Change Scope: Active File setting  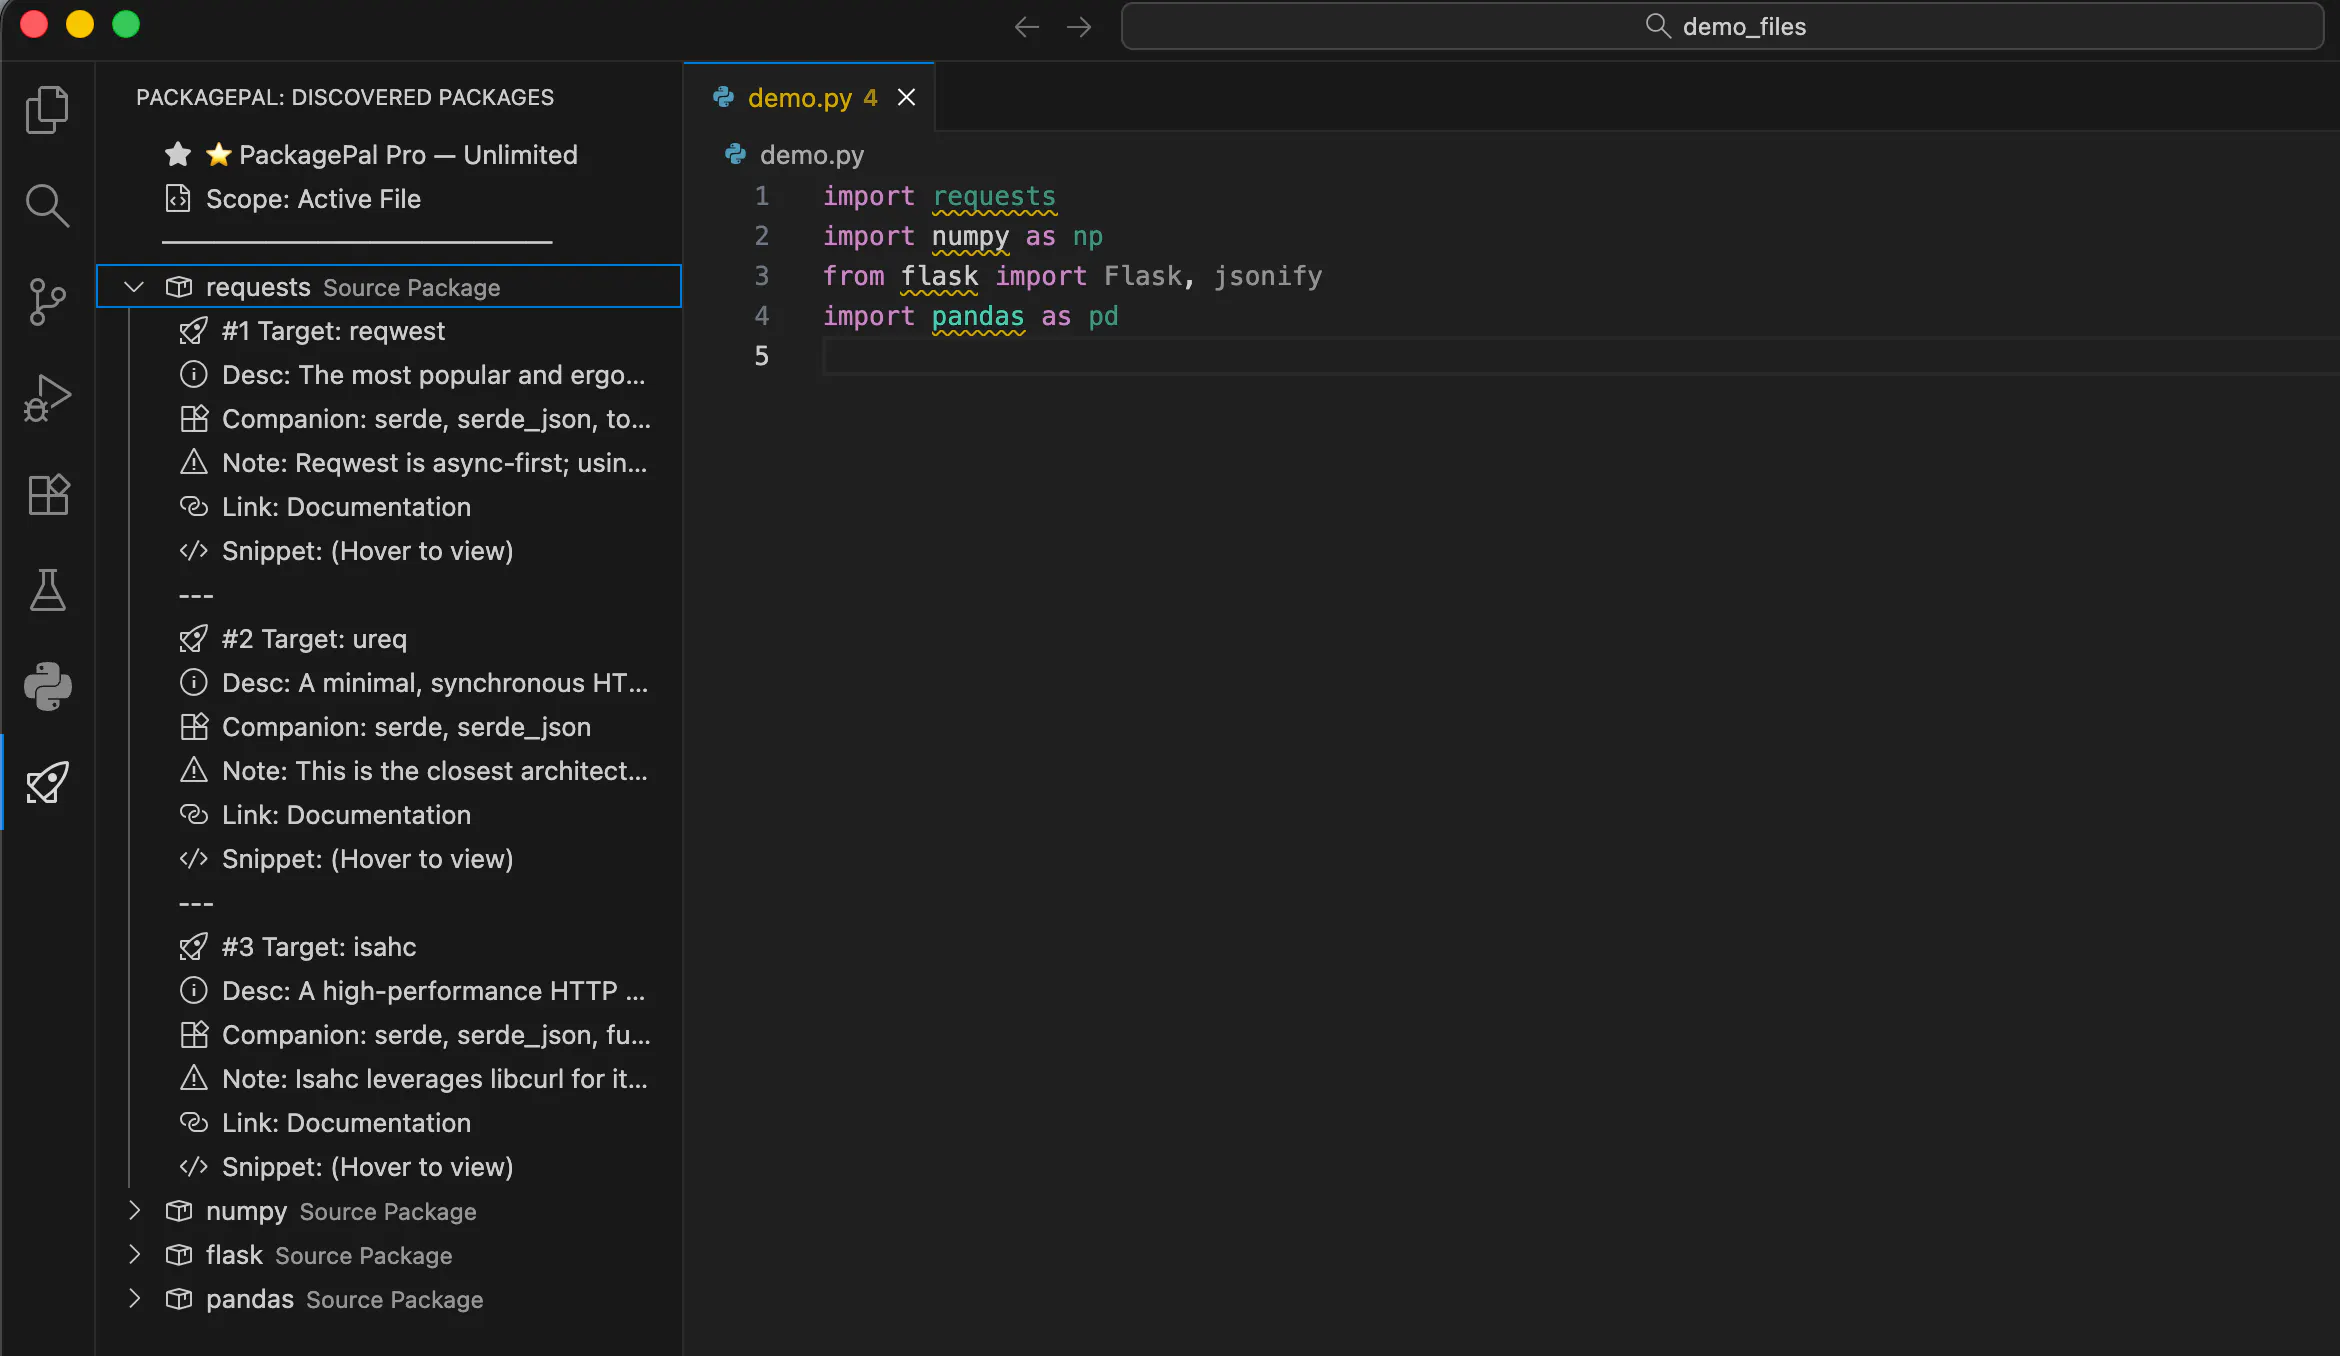(390, 199)
